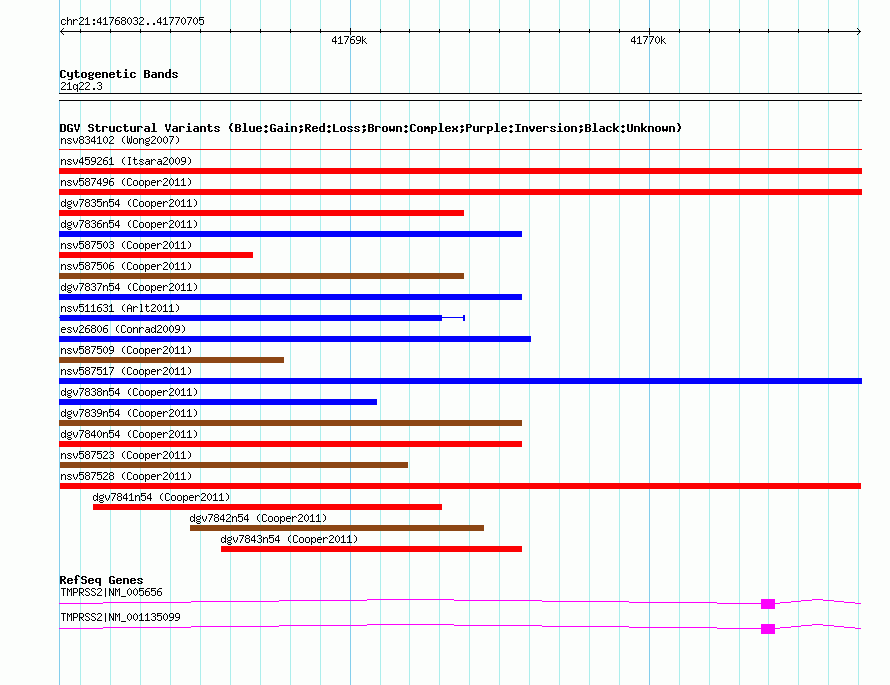Click nsv587523 (Cooper2011) label
This screenshot has height=685, width=890.
126,455
